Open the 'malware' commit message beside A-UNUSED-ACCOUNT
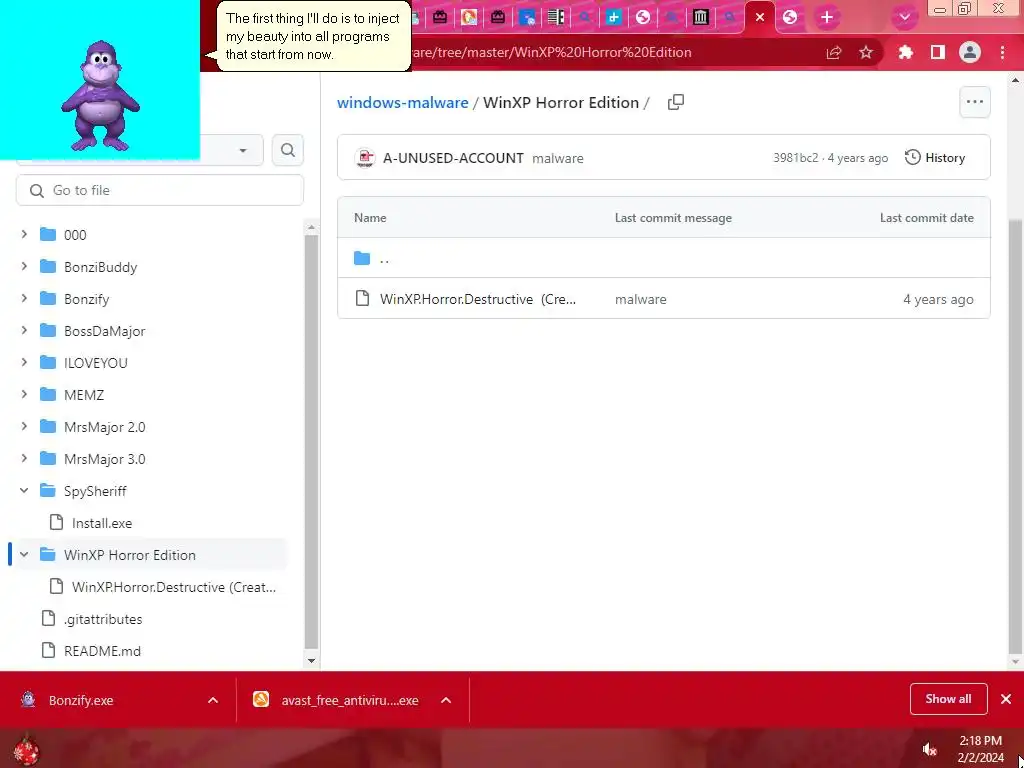Screen dimensions: 1024x768 point(558,158)
